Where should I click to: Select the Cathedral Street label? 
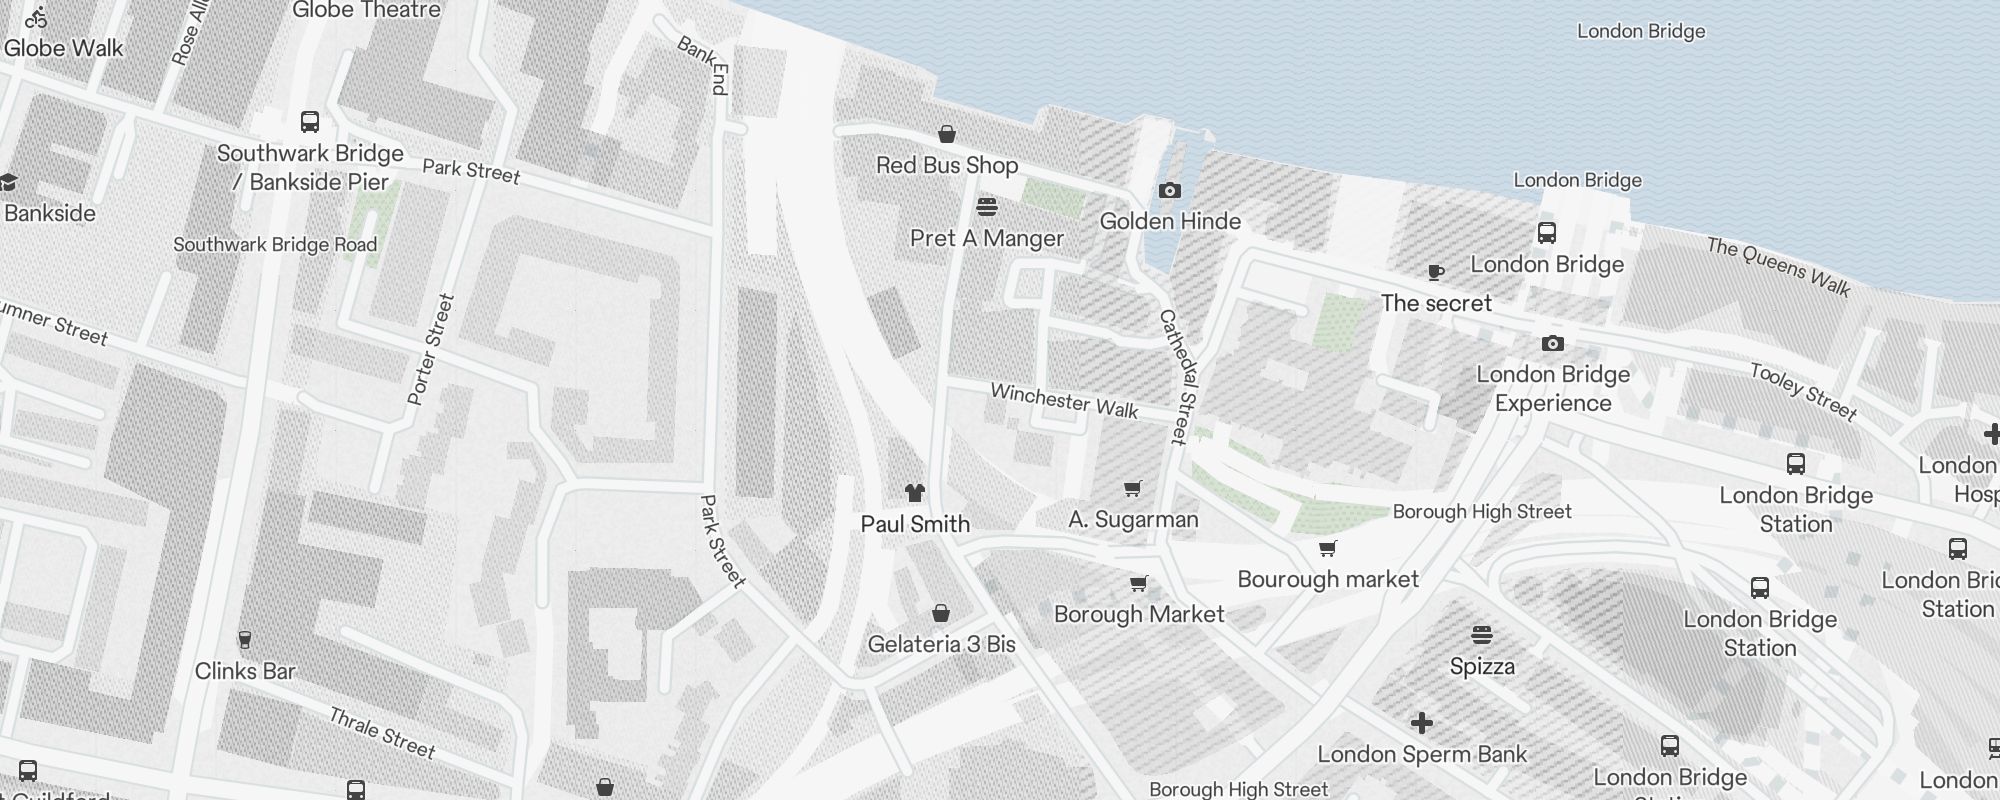pos(1178,376)
